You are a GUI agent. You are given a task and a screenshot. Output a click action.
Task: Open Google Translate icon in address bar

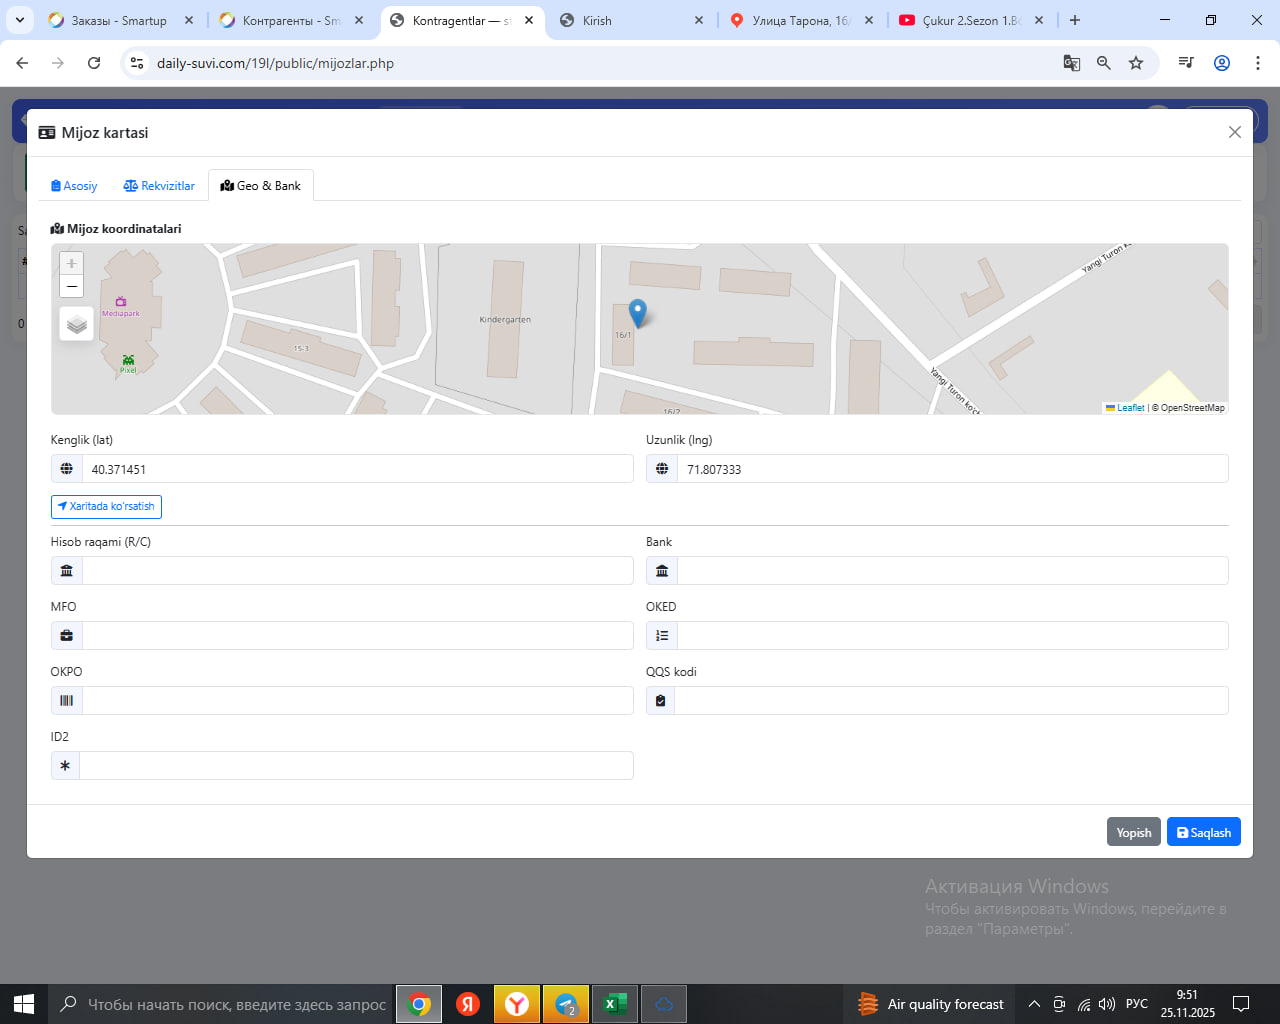coord(1071,63)
